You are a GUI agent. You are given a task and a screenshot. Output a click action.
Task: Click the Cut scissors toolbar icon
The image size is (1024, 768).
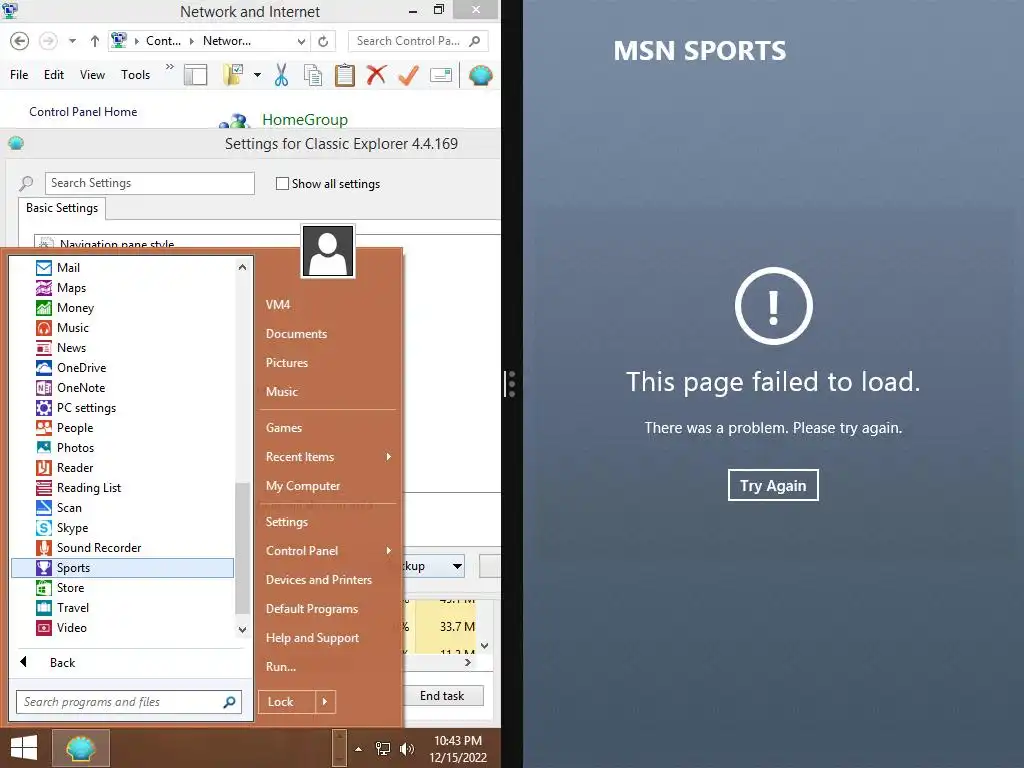(x=281, y=75)
